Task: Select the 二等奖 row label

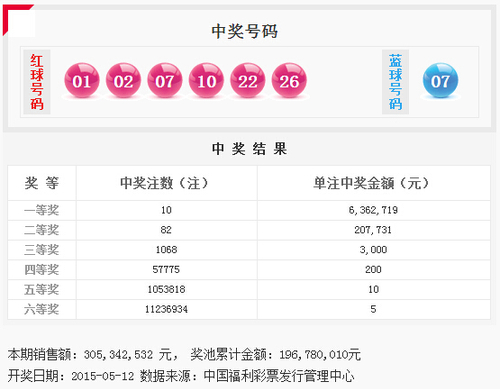Action: [42, 230]
